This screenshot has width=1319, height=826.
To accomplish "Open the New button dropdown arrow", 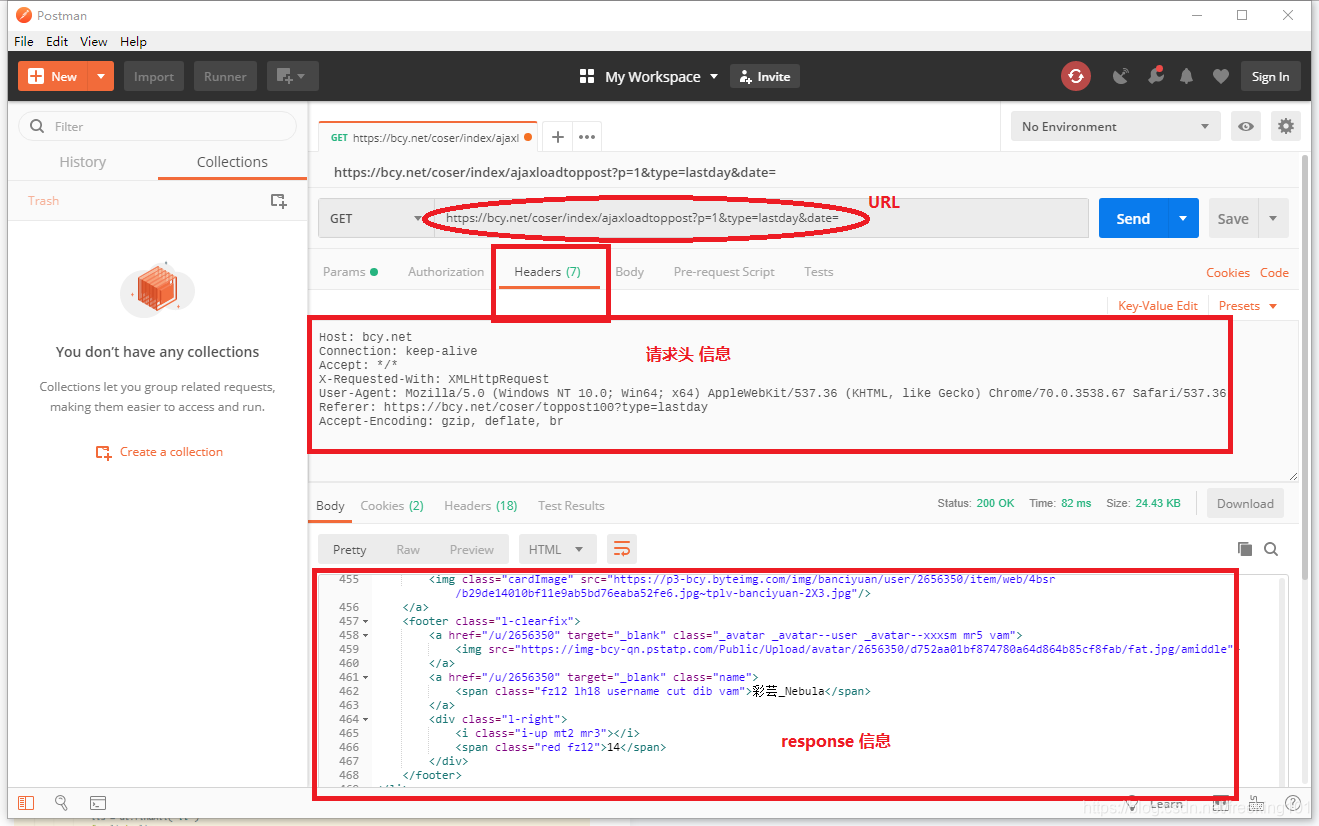I will point(102,76).
